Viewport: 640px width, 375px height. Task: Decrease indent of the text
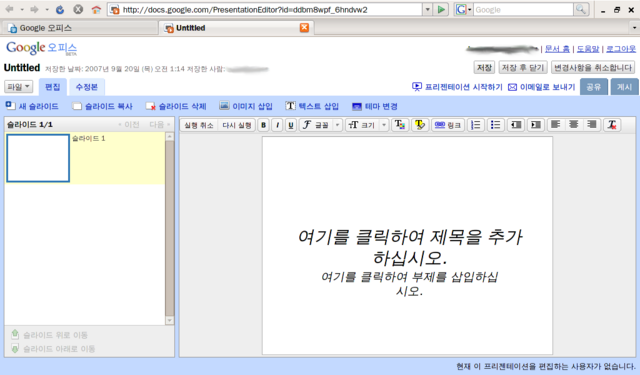(x=516, y=125)
